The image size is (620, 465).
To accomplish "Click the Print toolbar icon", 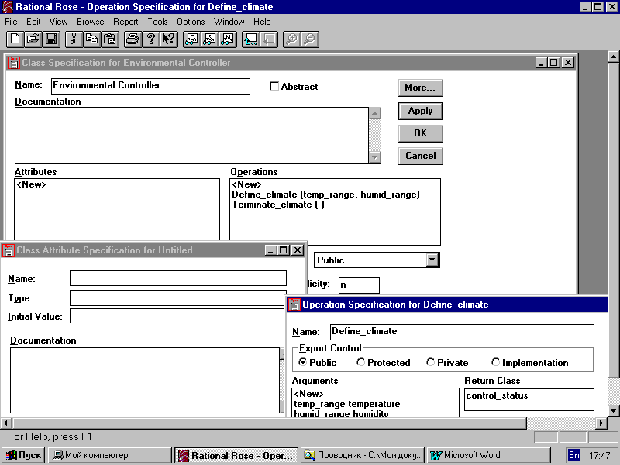I will click(133, 39).
